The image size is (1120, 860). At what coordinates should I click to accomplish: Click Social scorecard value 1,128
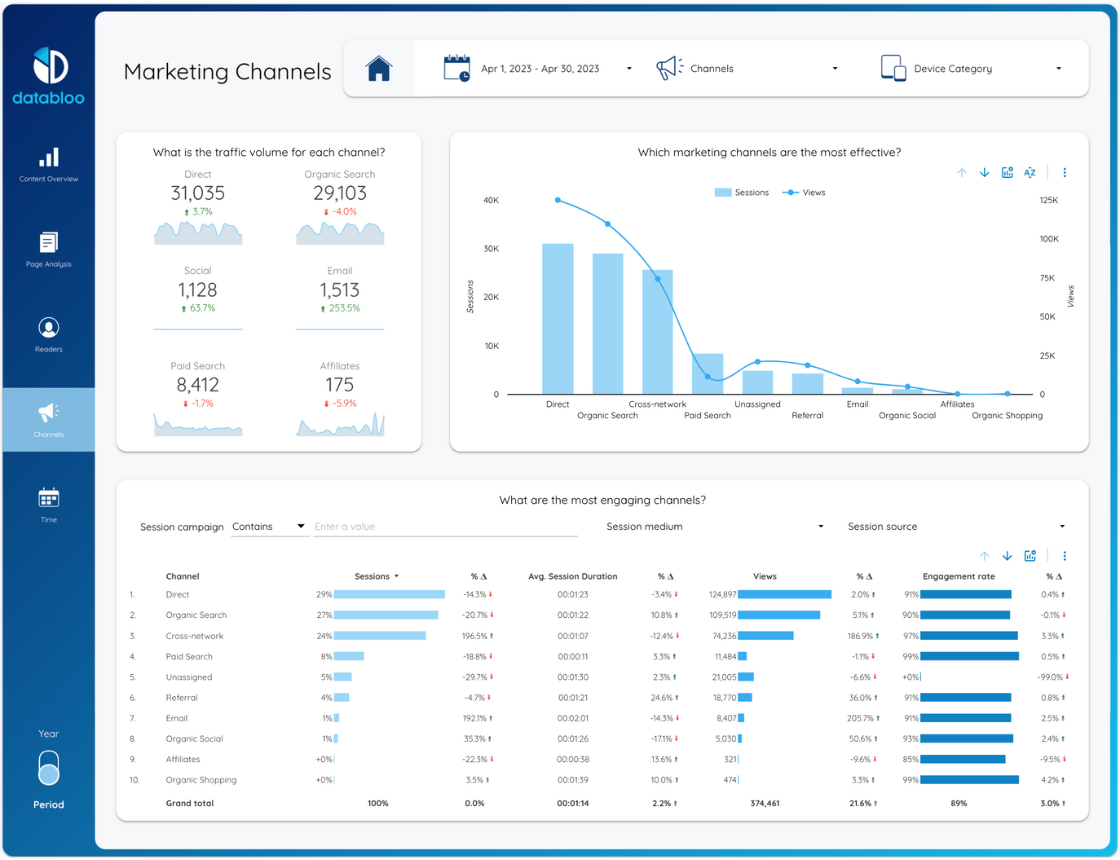point(198,290)
